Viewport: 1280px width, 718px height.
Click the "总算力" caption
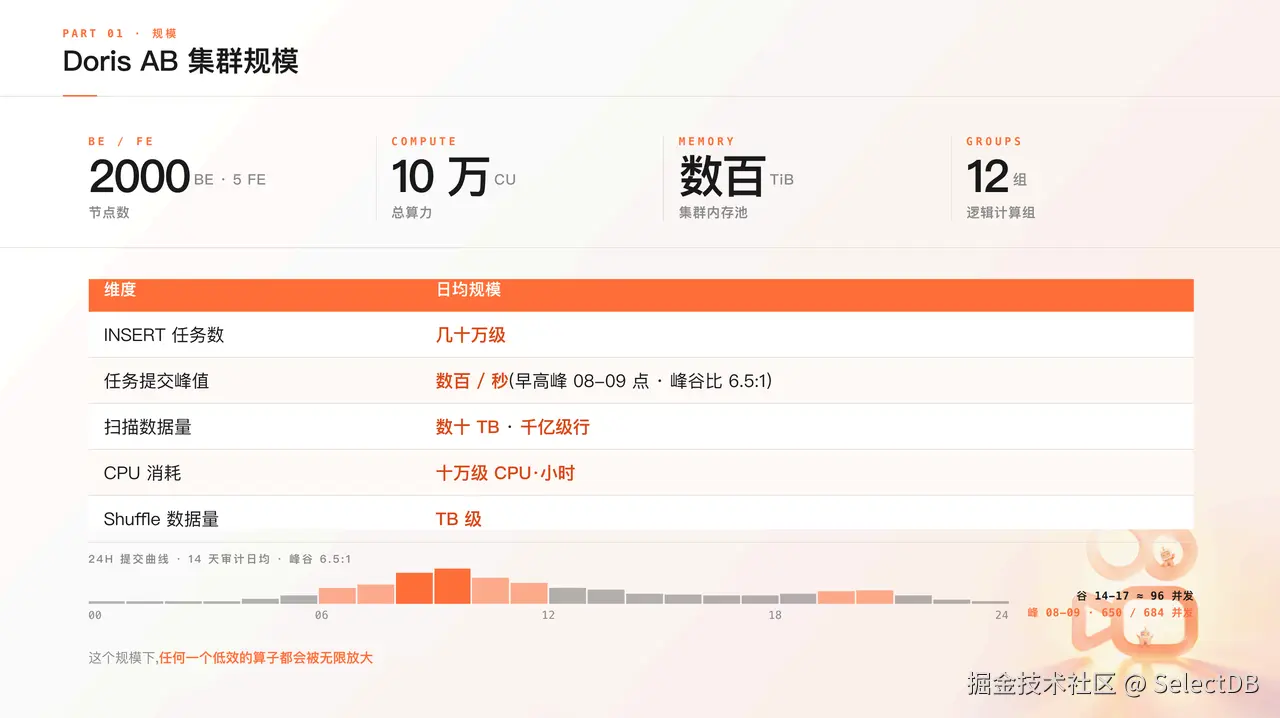412,212
